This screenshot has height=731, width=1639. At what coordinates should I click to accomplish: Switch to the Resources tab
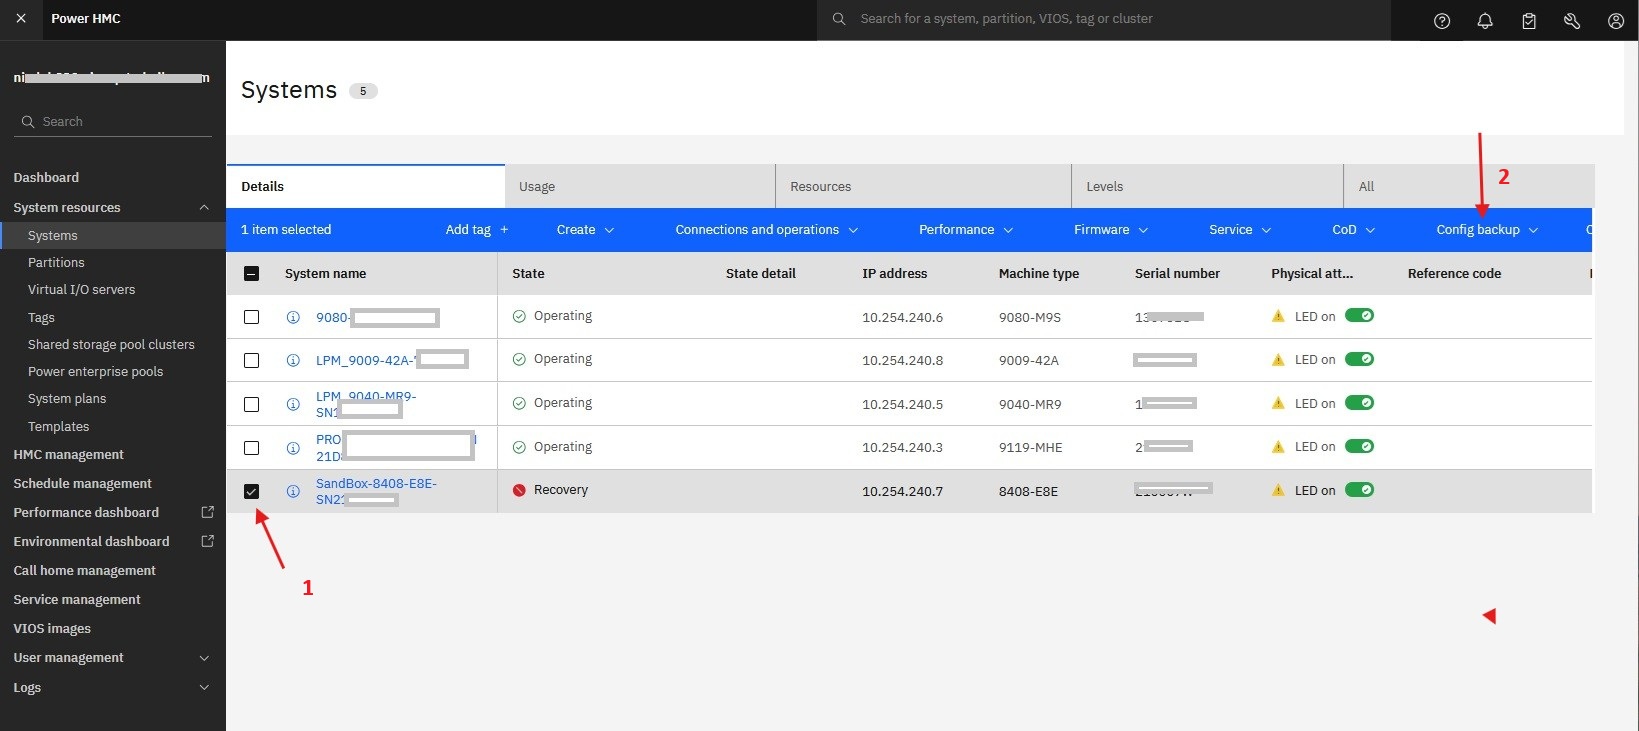(923, 186)
